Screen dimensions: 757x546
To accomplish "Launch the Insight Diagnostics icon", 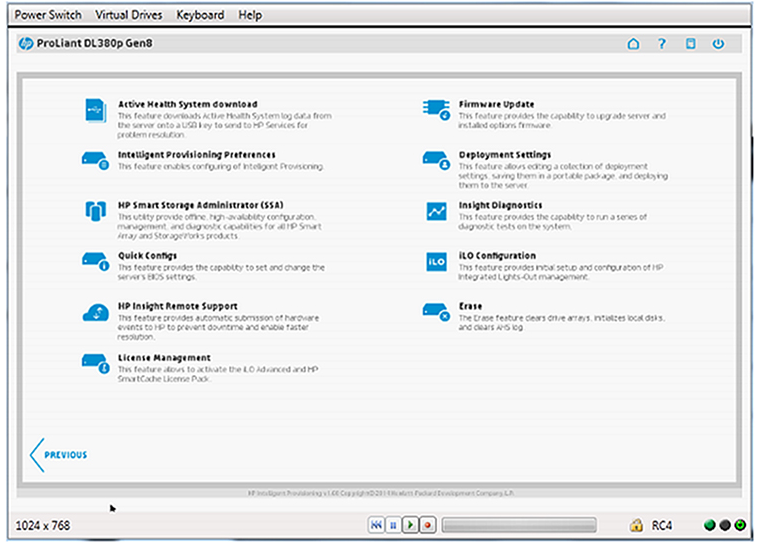I will (x=436, y=211).
